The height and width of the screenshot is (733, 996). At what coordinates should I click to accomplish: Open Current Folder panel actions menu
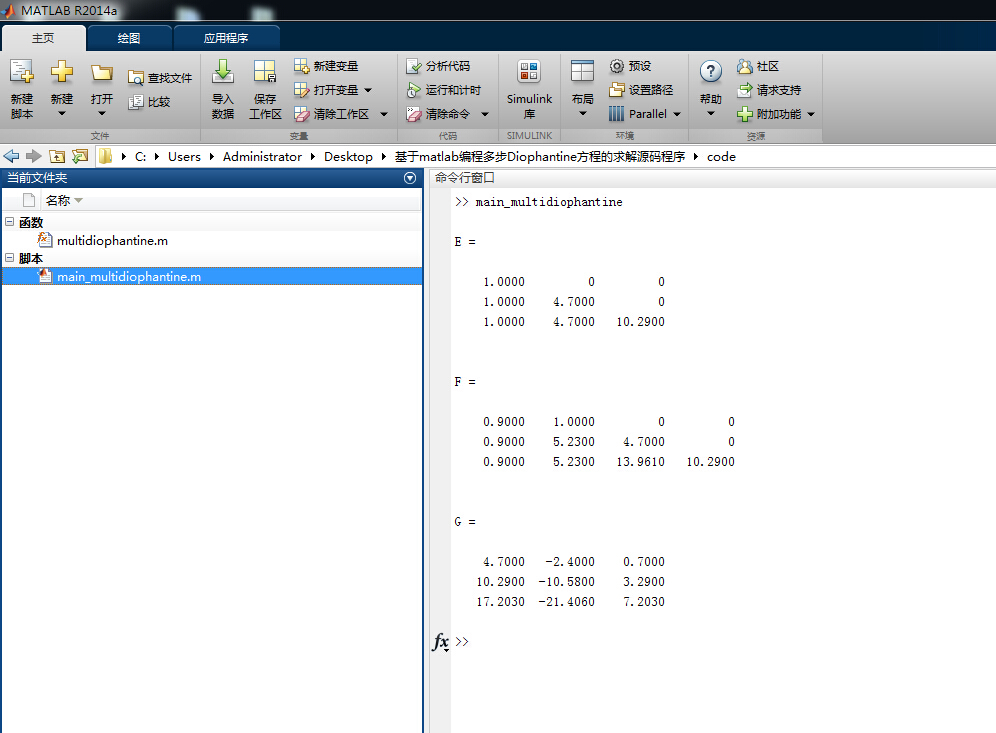(410, 178)
